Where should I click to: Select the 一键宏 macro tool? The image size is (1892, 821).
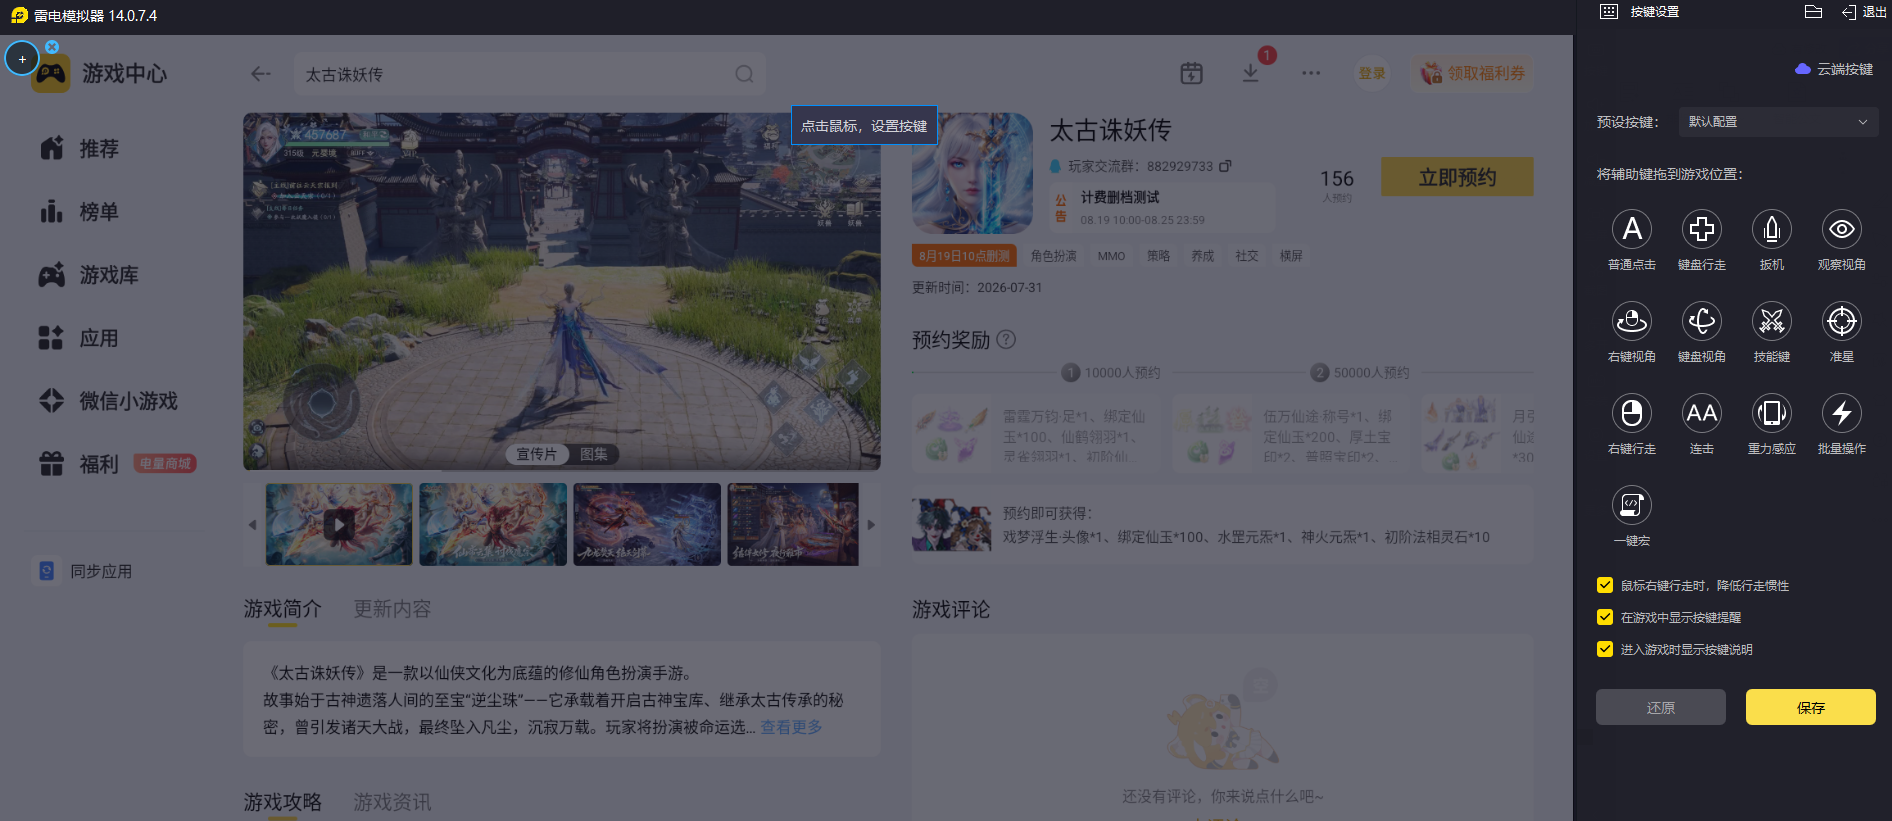[x=1632, y=506]
